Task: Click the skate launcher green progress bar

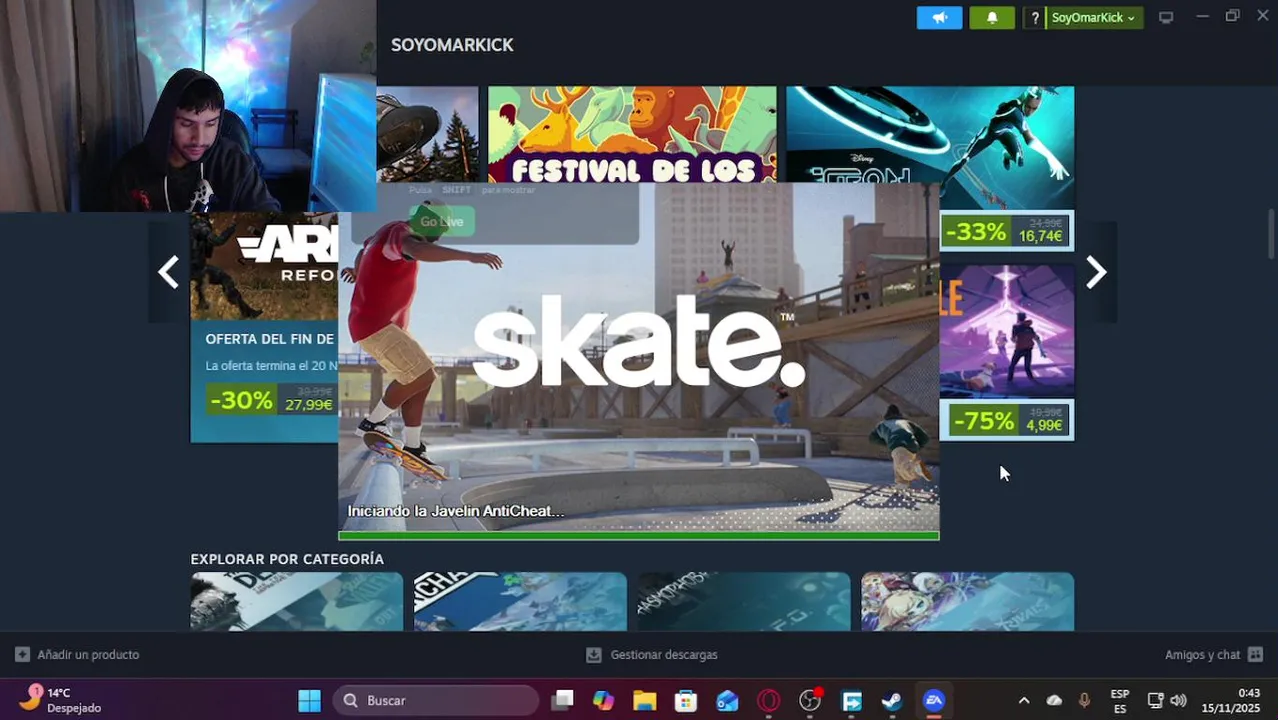Action: [639, 535]
